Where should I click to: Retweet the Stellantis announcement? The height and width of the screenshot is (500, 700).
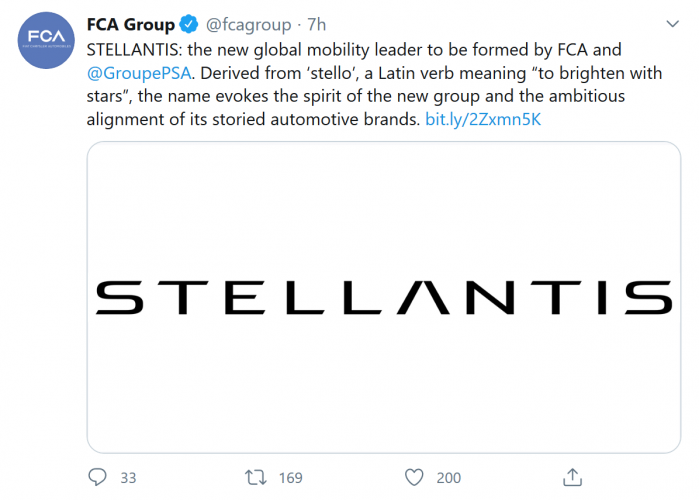pos(257,477)
